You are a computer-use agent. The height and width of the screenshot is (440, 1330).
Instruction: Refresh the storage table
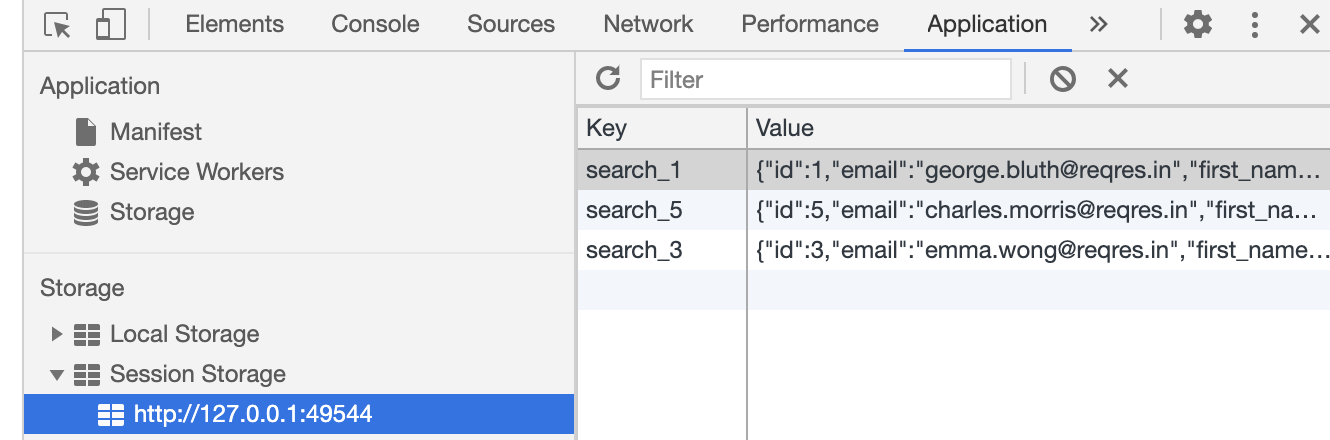[608, 78]
